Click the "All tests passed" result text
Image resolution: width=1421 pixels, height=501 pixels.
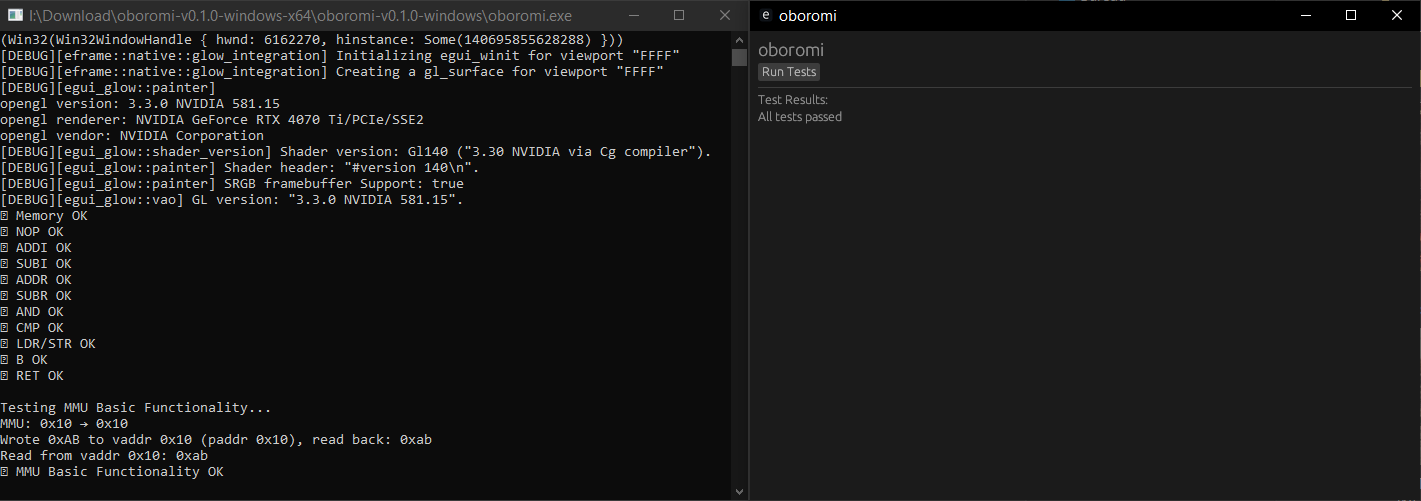click(800, 117)
